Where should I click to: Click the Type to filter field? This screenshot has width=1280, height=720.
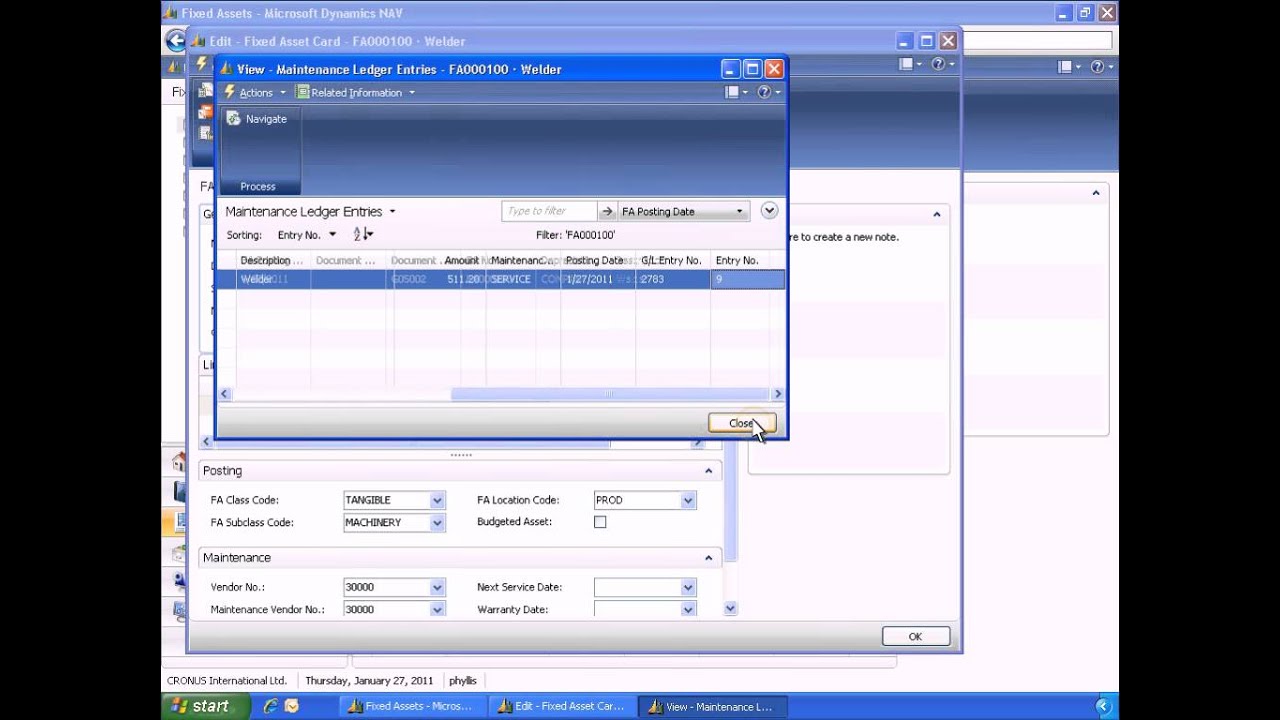[x=549, y=211]
